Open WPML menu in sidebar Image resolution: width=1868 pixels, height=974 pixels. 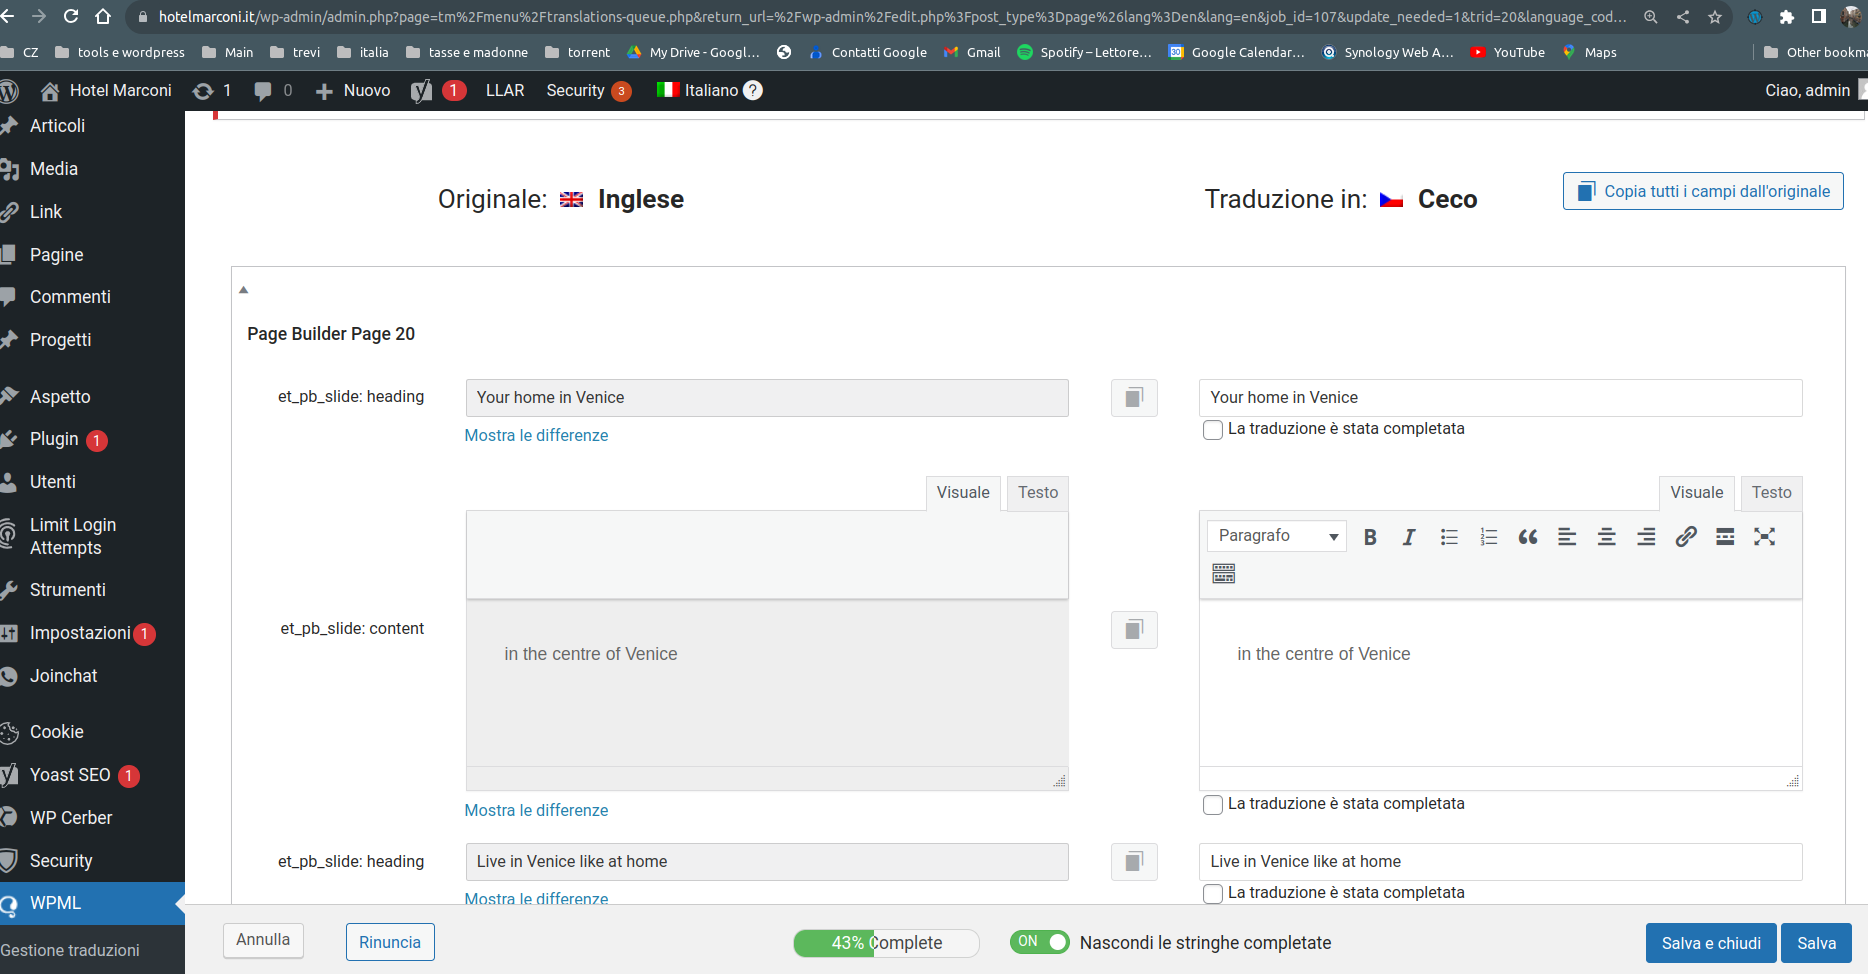click(x=92, y=903)
